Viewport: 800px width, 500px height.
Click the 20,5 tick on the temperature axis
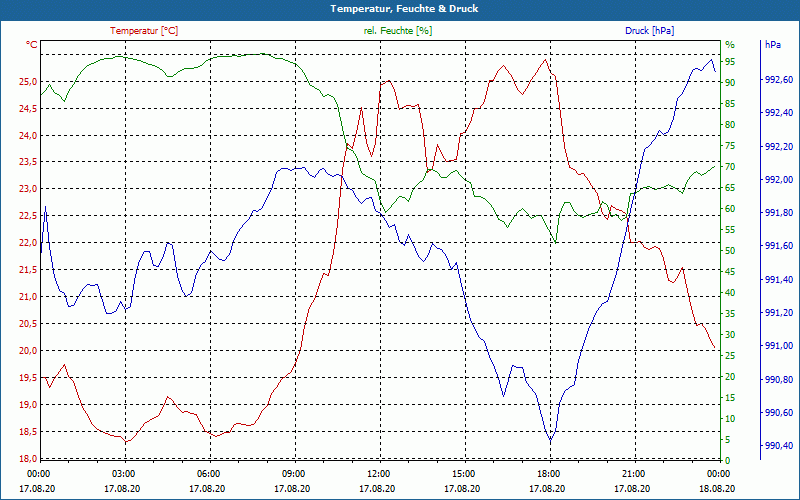[x=29, y=324]
